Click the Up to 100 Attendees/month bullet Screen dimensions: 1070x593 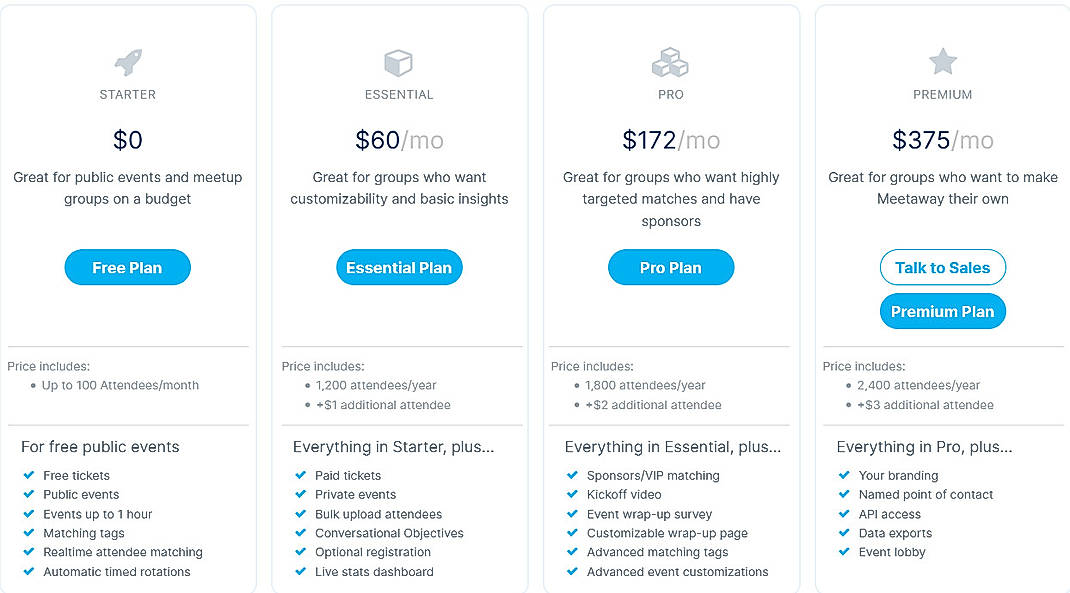tap(118, 384)
